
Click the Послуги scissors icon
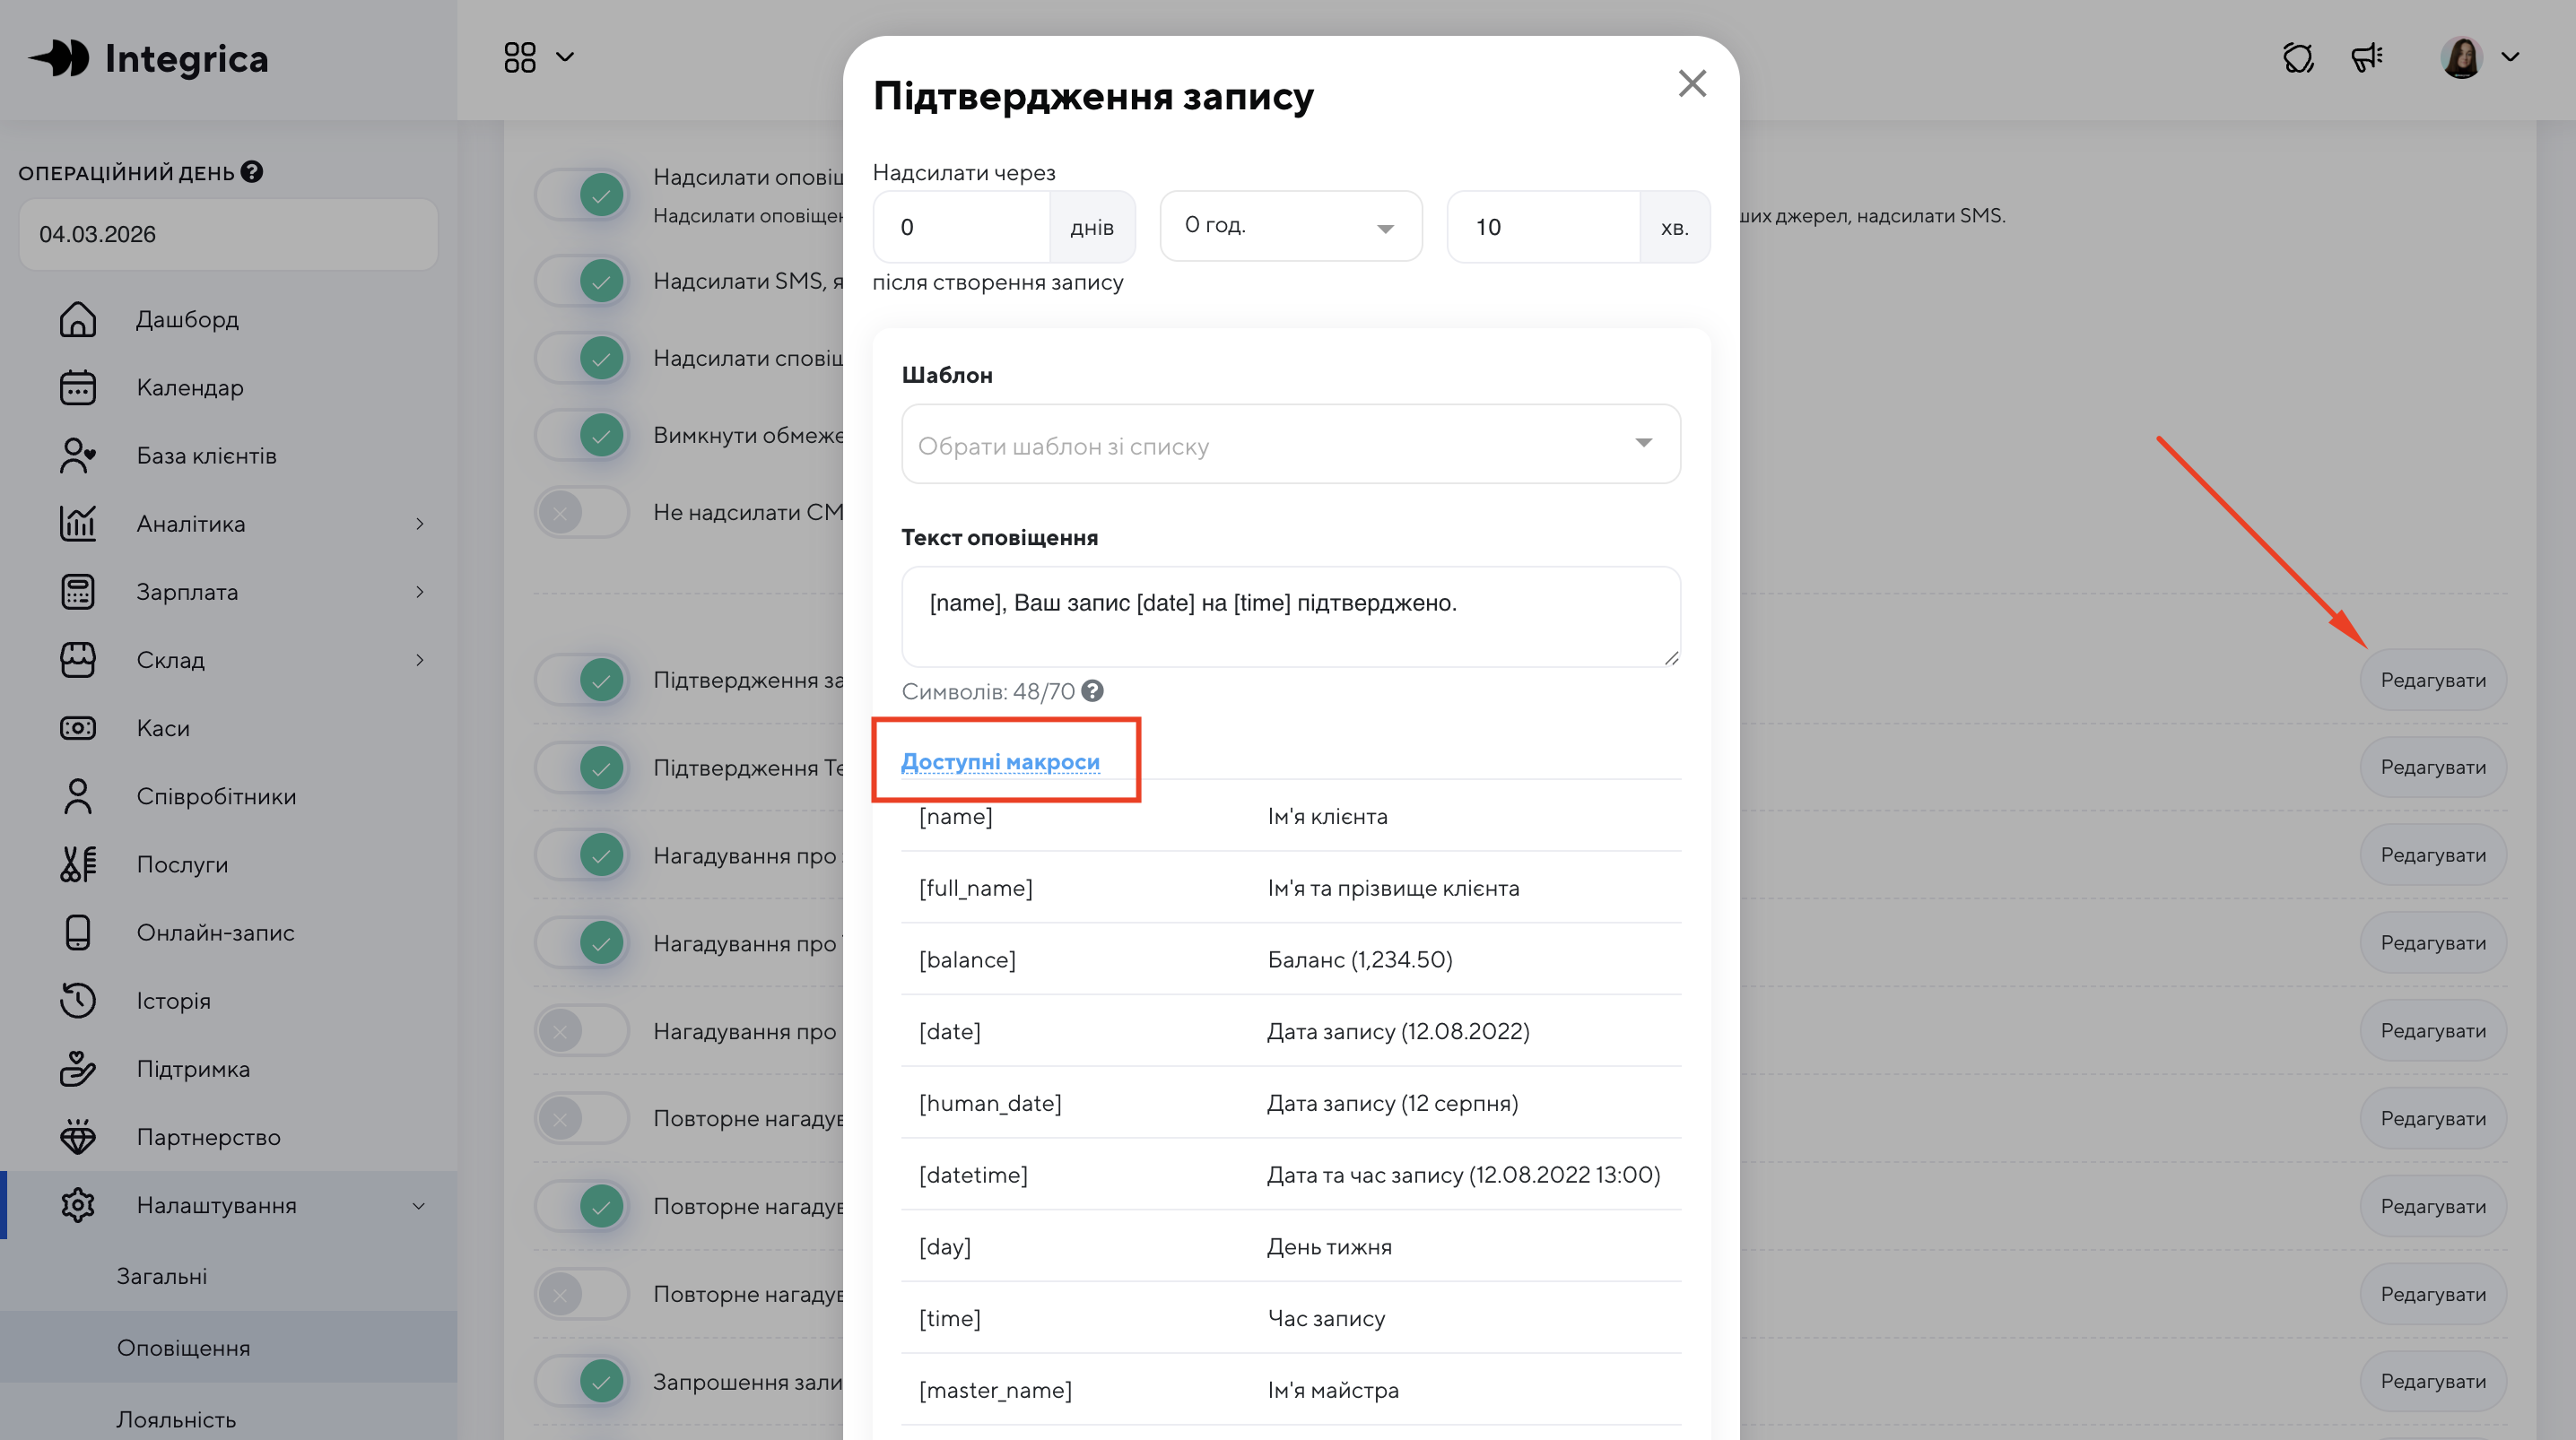(77, 864)
